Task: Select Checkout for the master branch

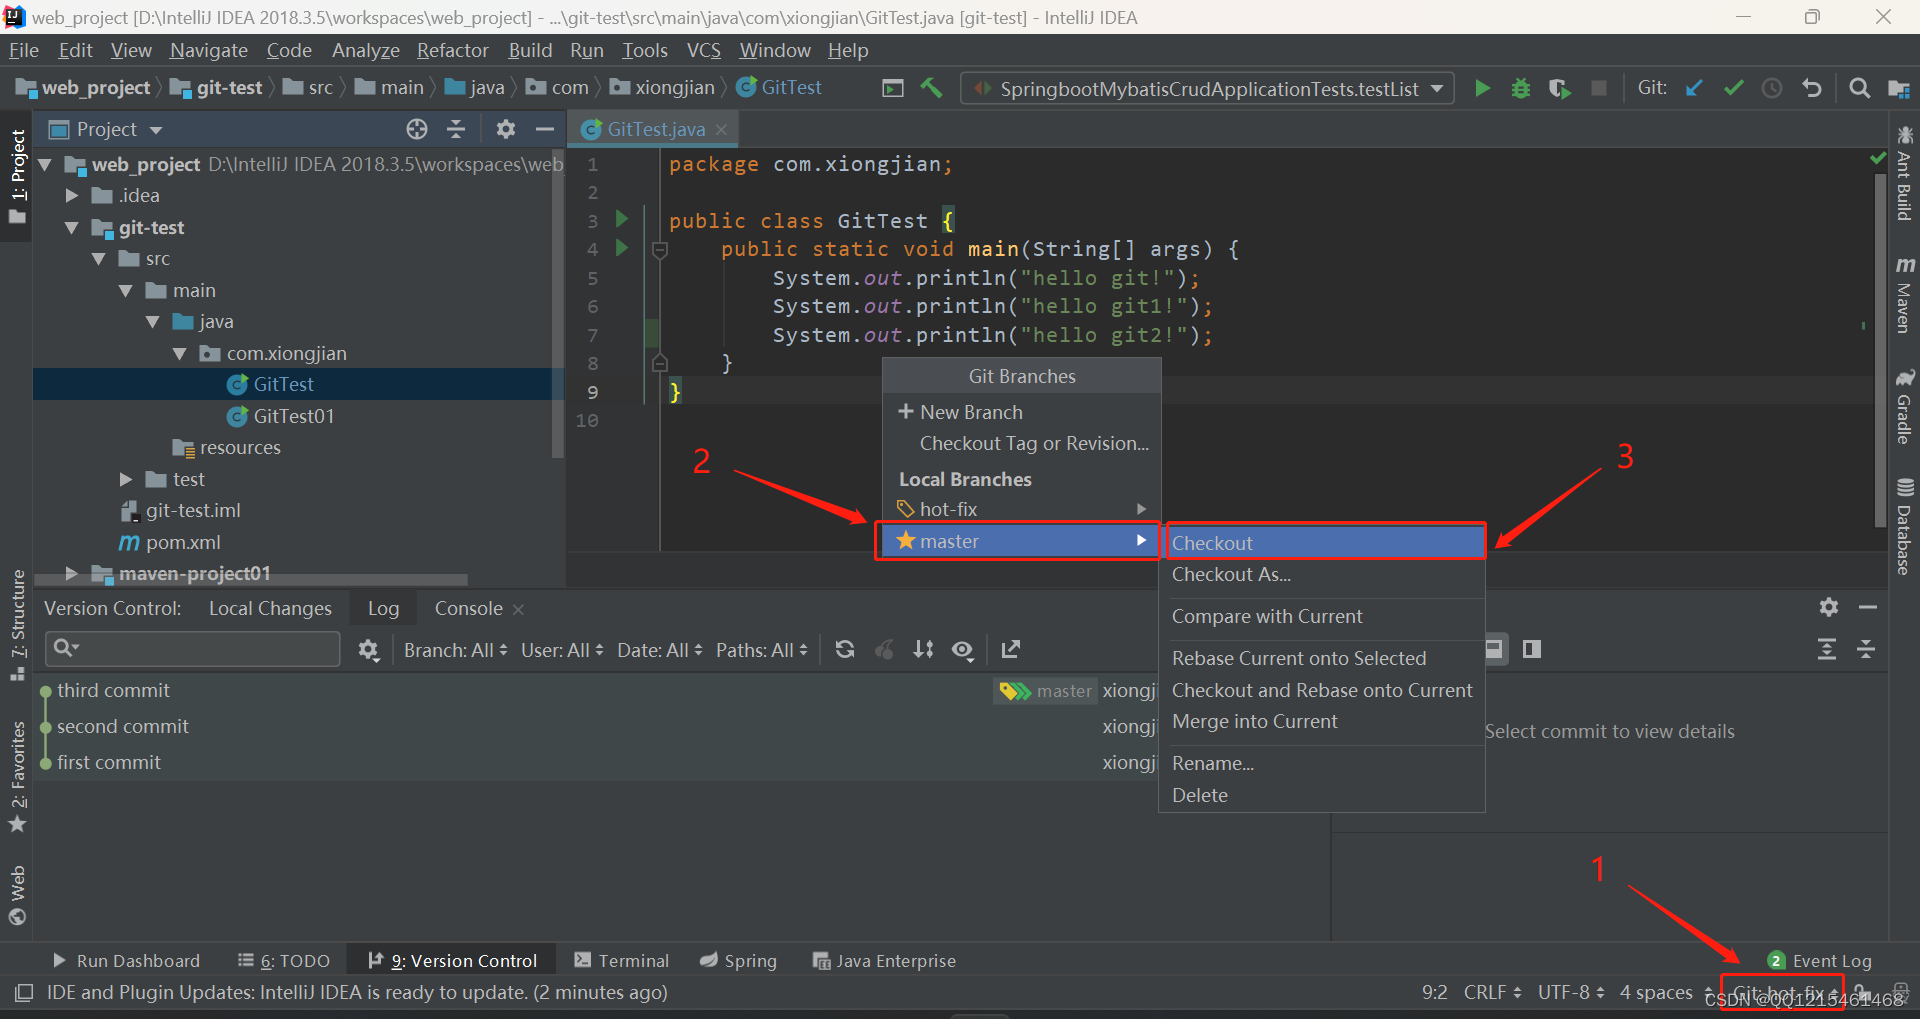Action: pos(1325,542)
